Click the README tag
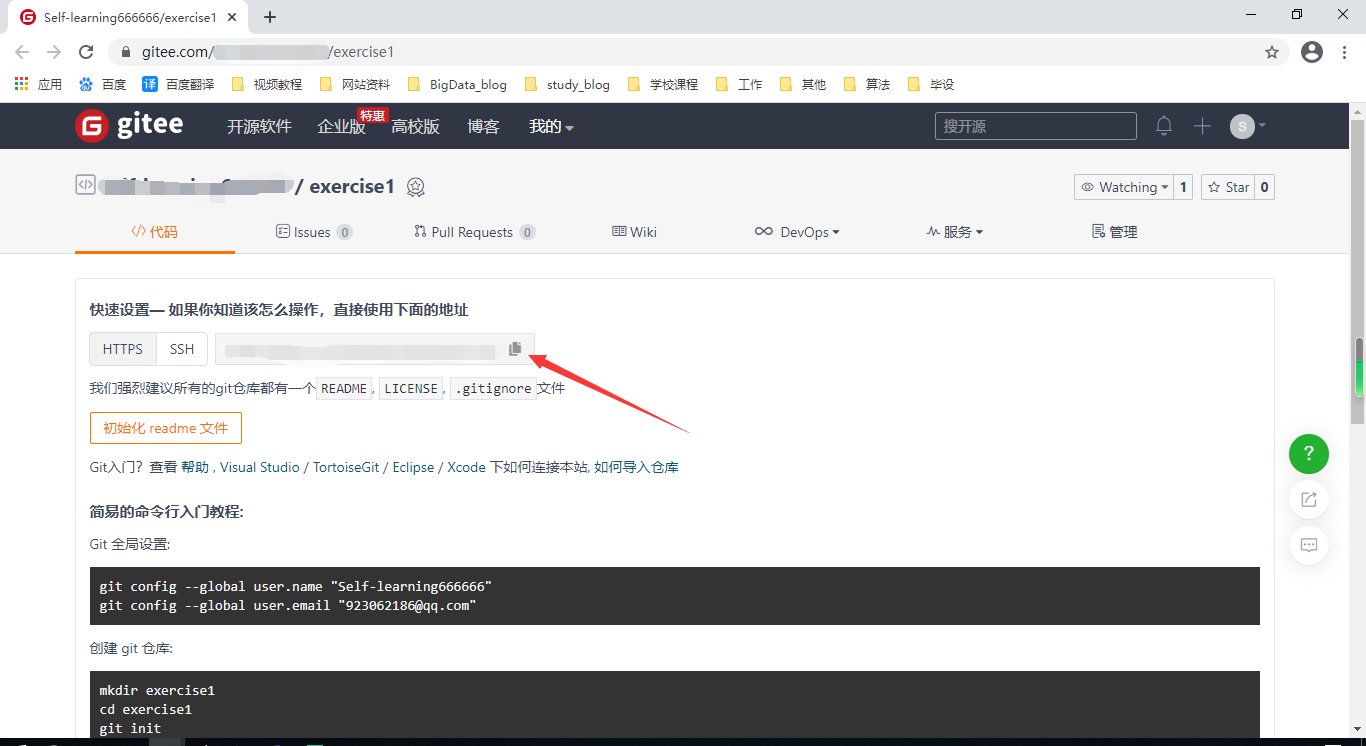Viewport: 1366px width, 746px height. point(345,388)
